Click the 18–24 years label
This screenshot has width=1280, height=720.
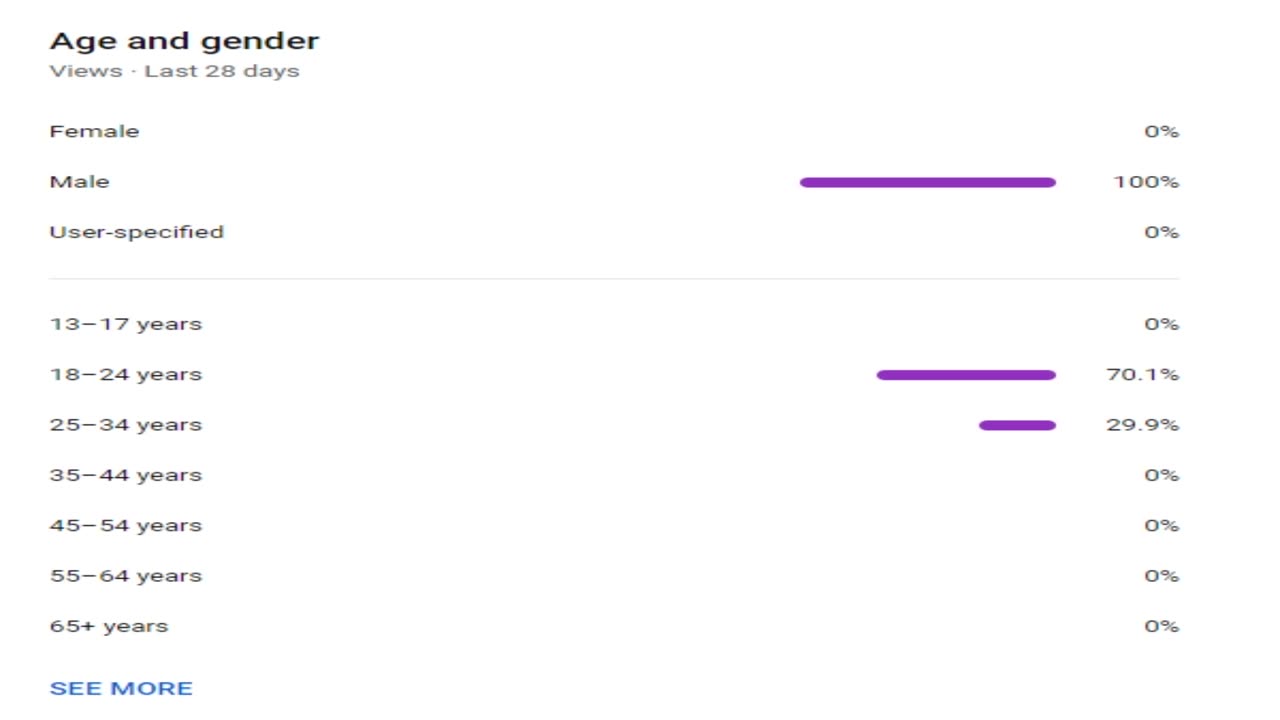pyautogui.click(x=125, y=375)
